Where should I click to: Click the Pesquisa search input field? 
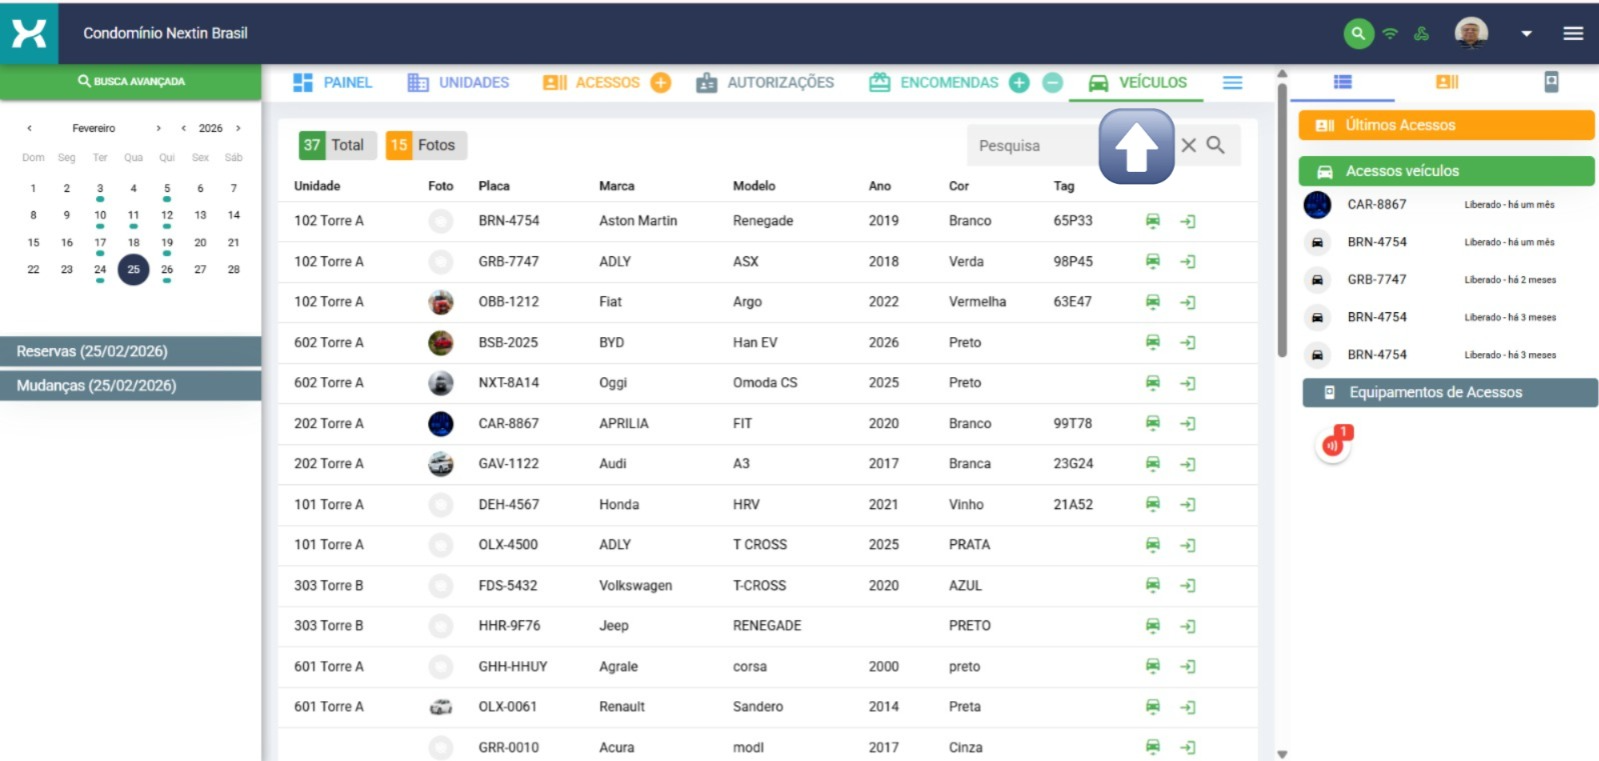click(x=1030, y=146)
